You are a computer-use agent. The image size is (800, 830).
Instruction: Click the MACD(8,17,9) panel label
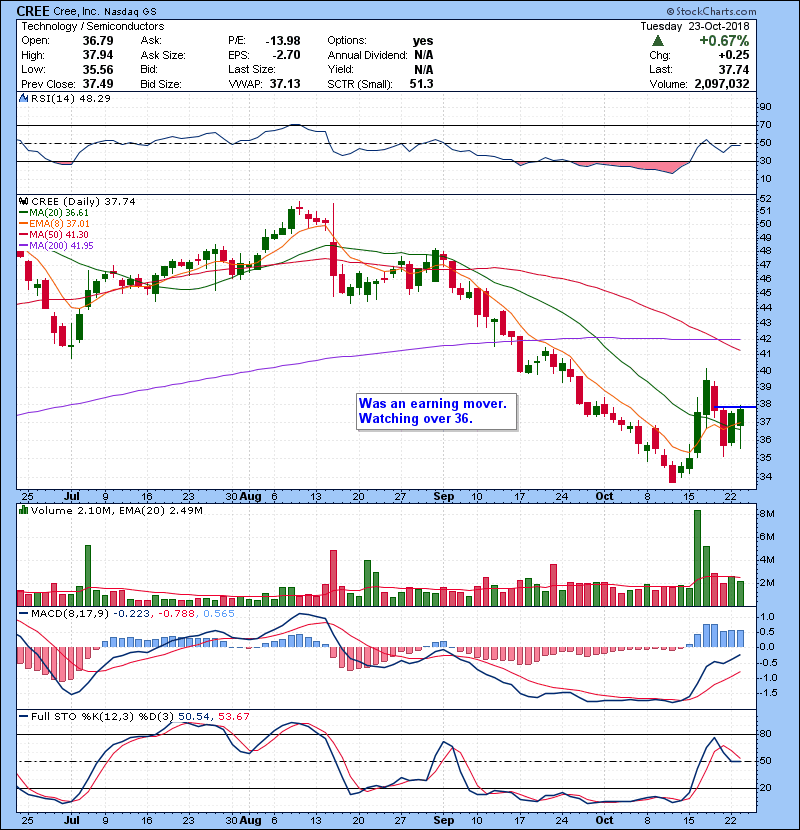pyautogui.click(x=69, y=614)
